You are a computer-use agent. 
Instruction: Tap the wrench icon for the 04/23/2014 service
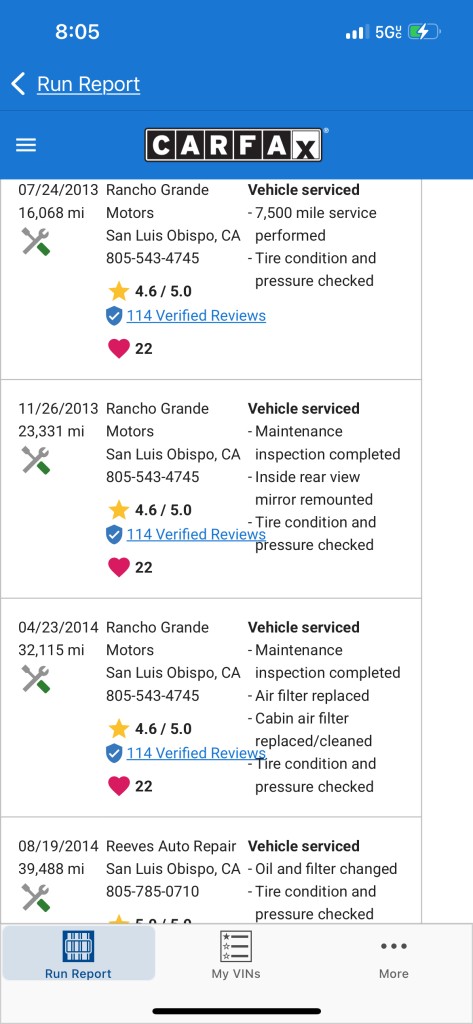coord(35,679)
